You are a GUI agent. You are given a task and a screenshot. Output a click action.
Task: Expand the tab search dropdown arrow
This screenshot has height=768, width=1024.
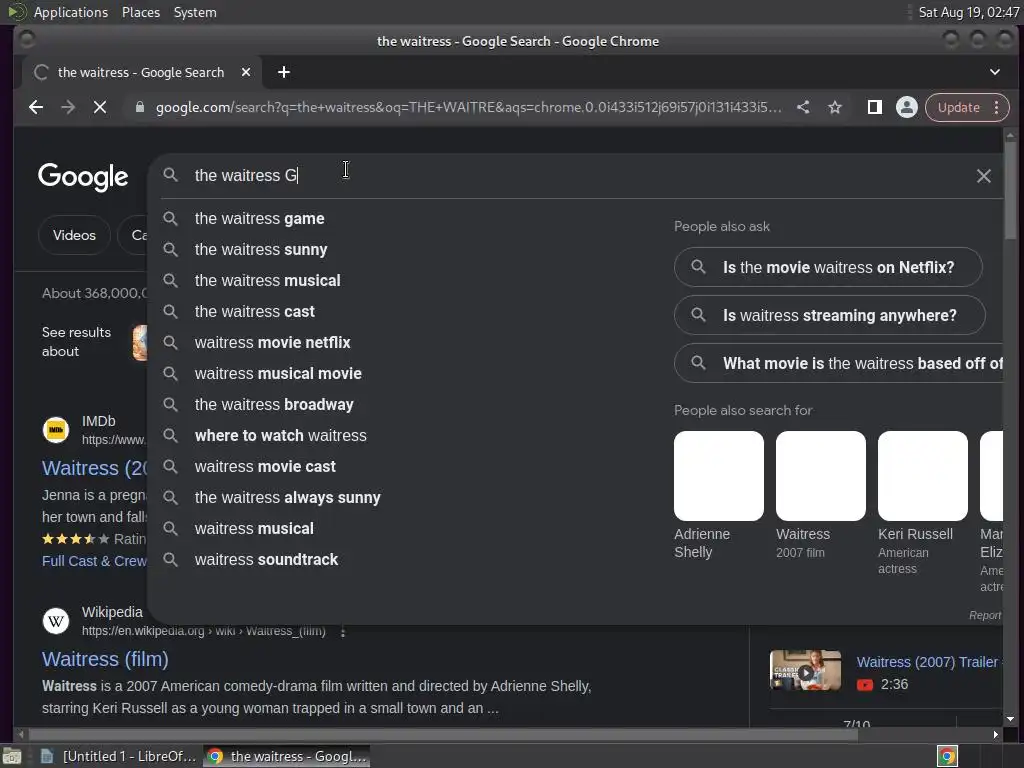pyautogui.click(x=995, y=72)
